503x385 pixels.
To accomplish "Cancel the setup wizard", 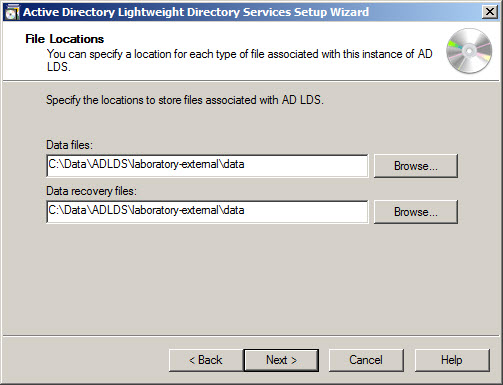I will click(x=366, y=360).
